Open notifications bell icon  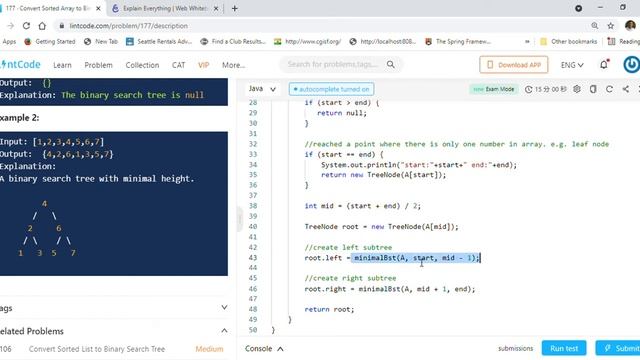point(604,64)
